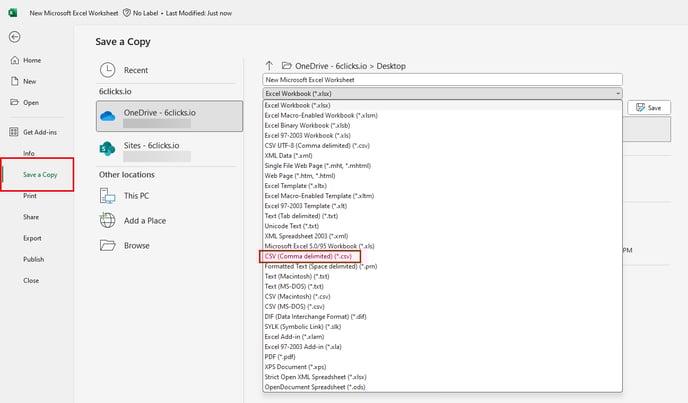Click the Get Add-ins grid icon

click(14, 132)
